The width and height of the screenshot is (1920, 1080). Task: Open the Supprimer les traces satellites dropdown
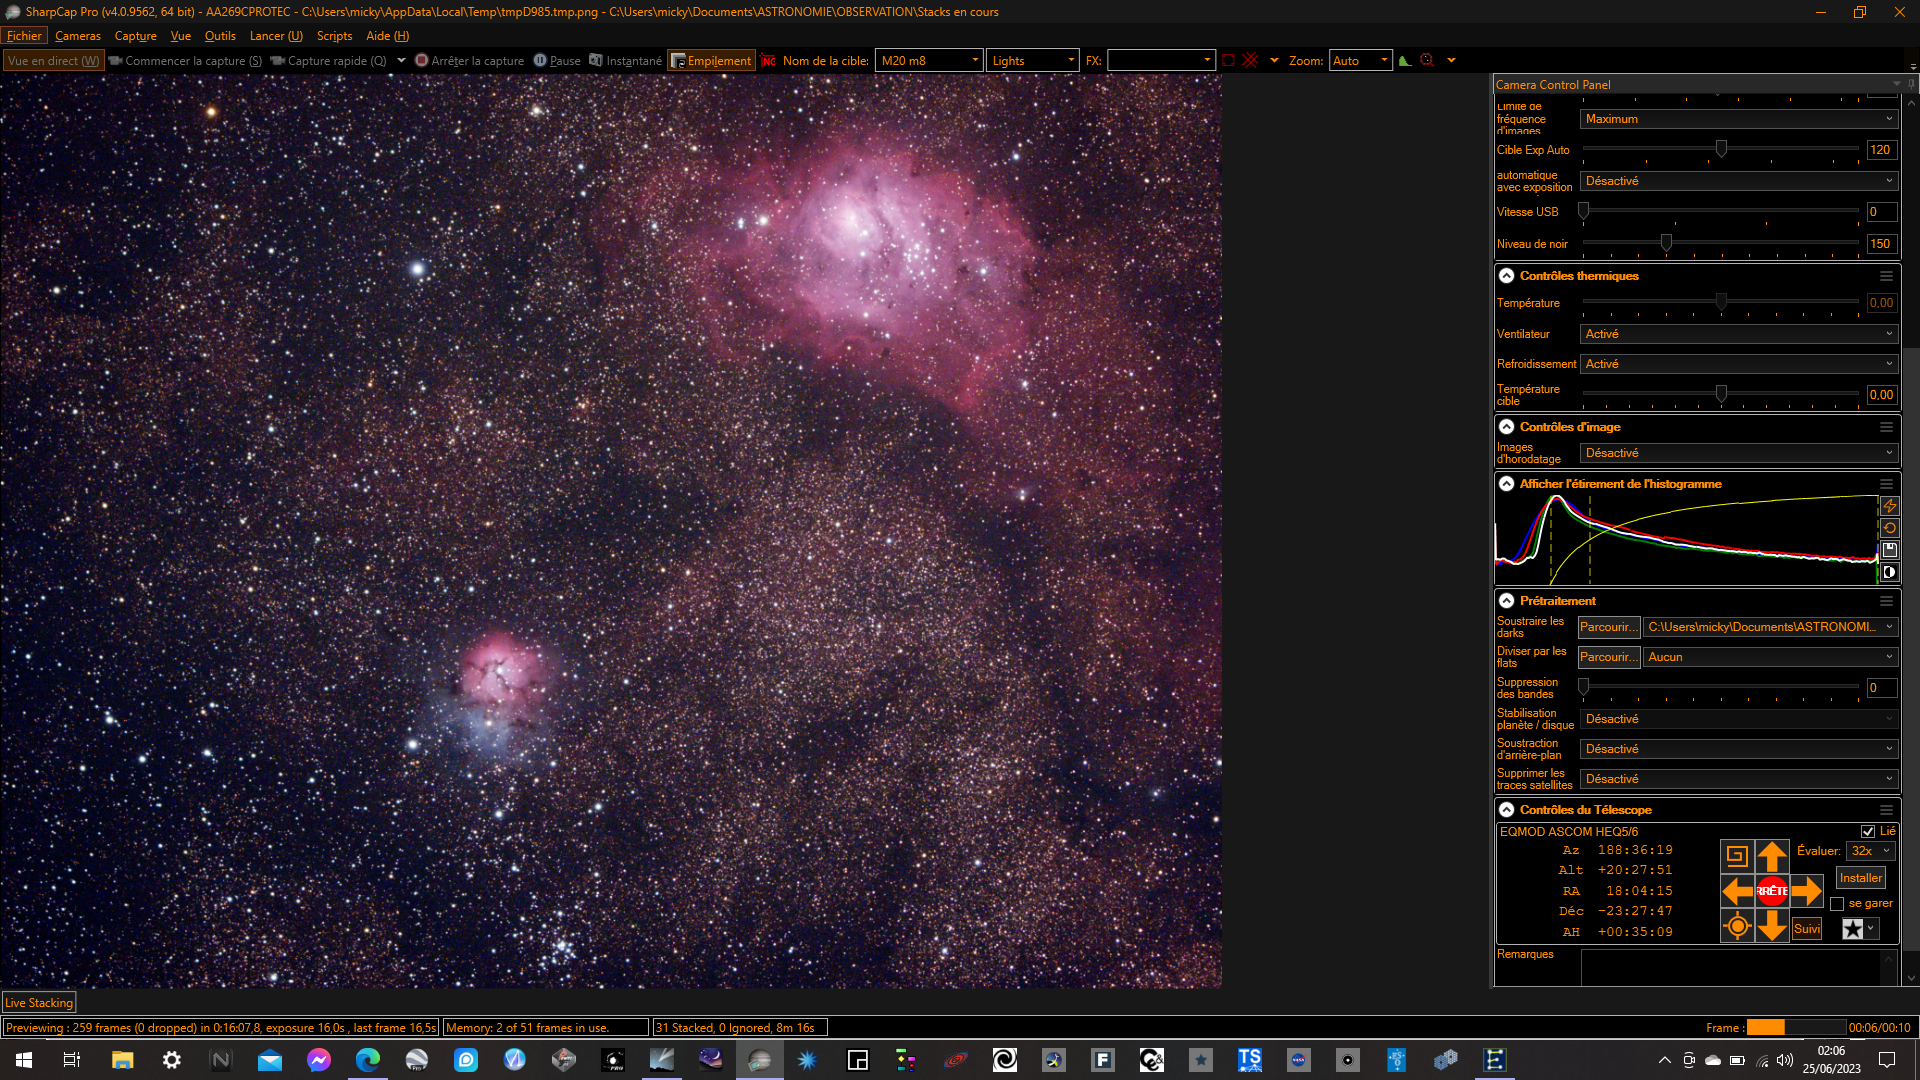pyautogui.click(x=1738, y=779)
